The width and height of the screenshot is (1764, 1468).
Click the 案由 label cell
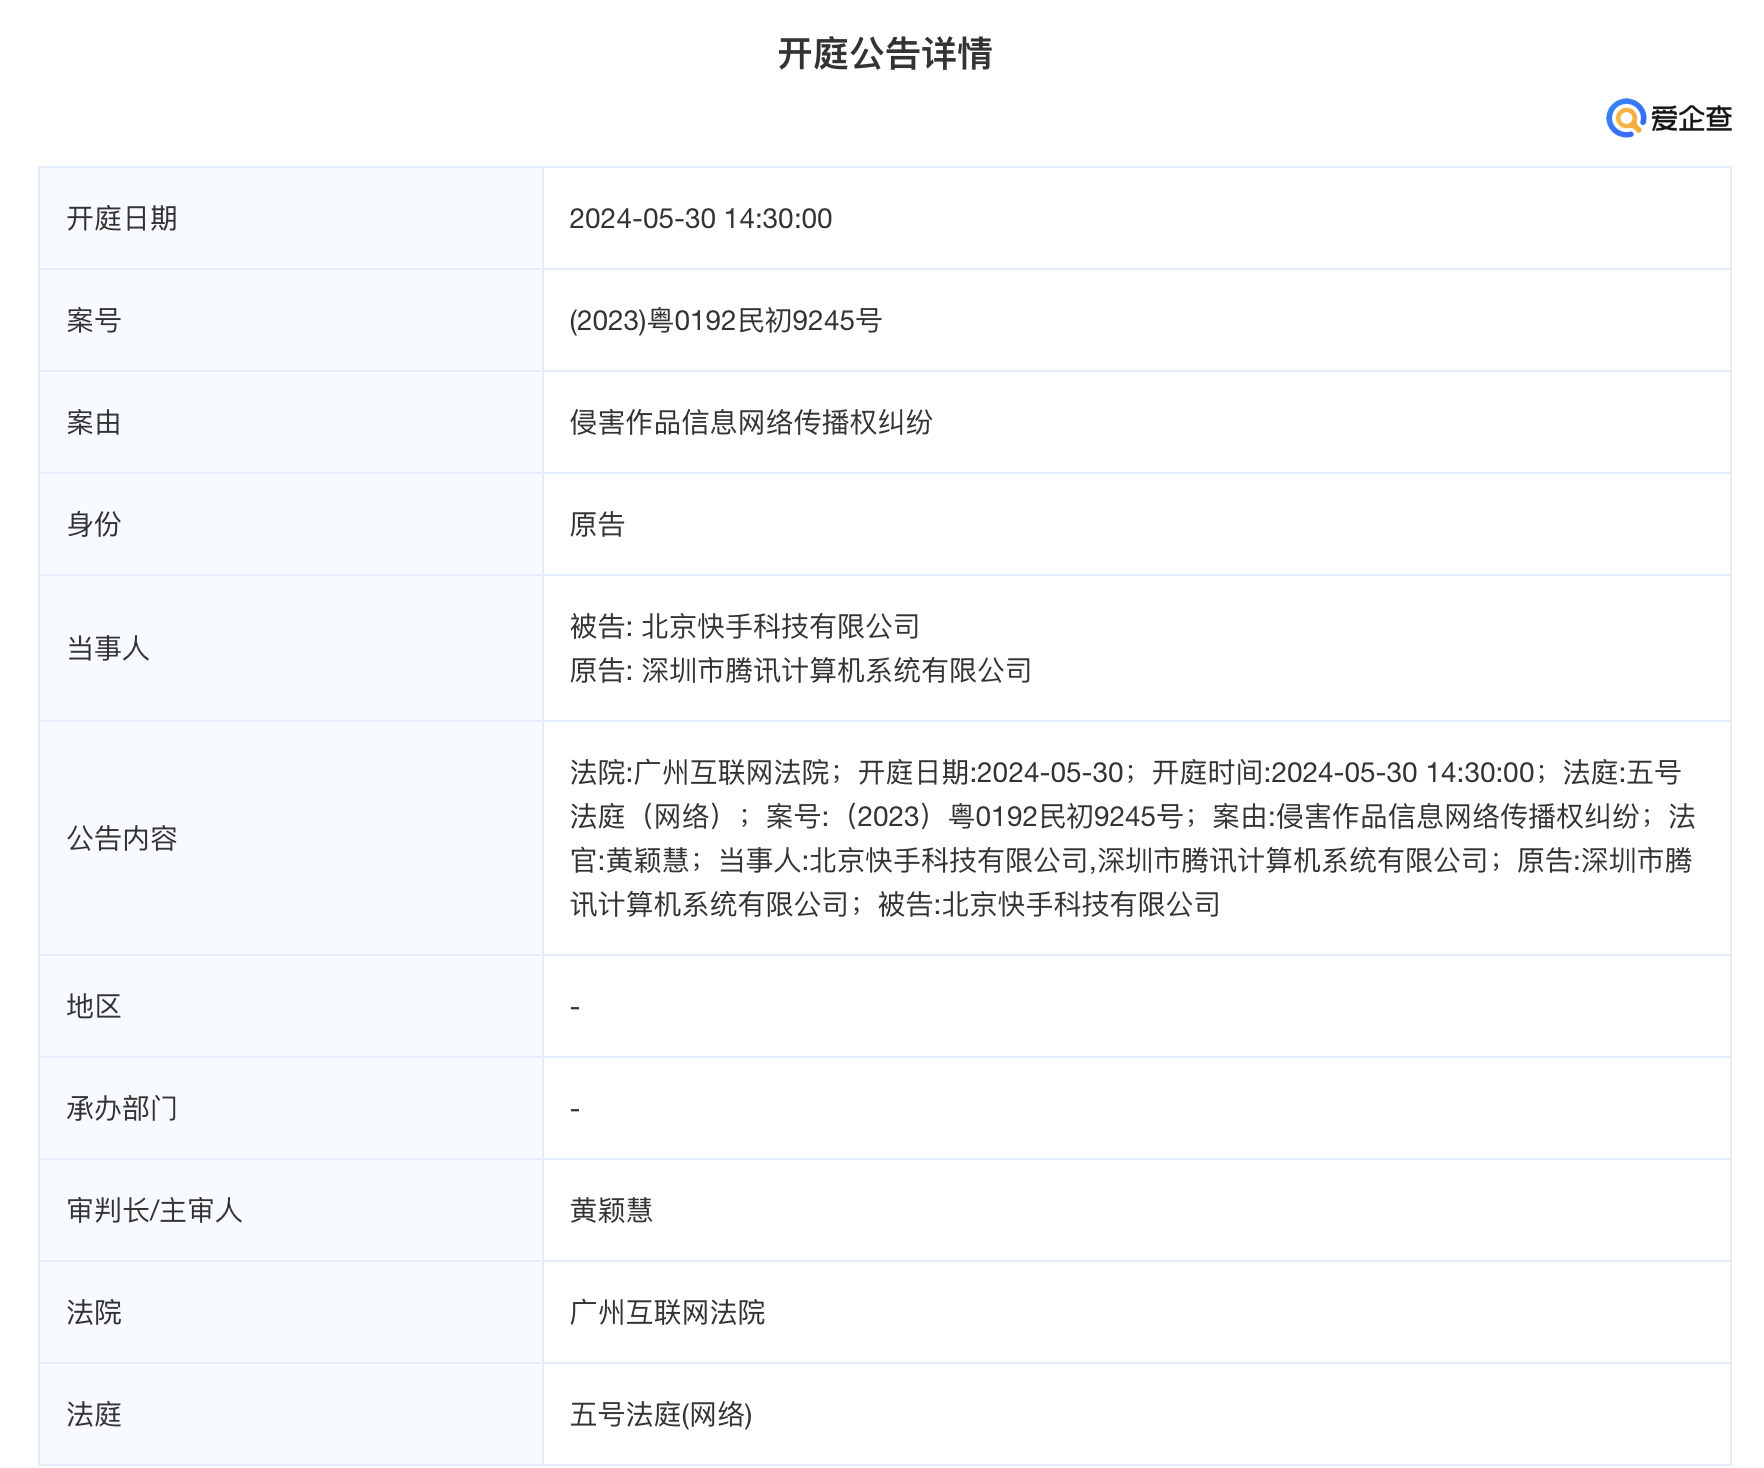[x=291, y=422]
